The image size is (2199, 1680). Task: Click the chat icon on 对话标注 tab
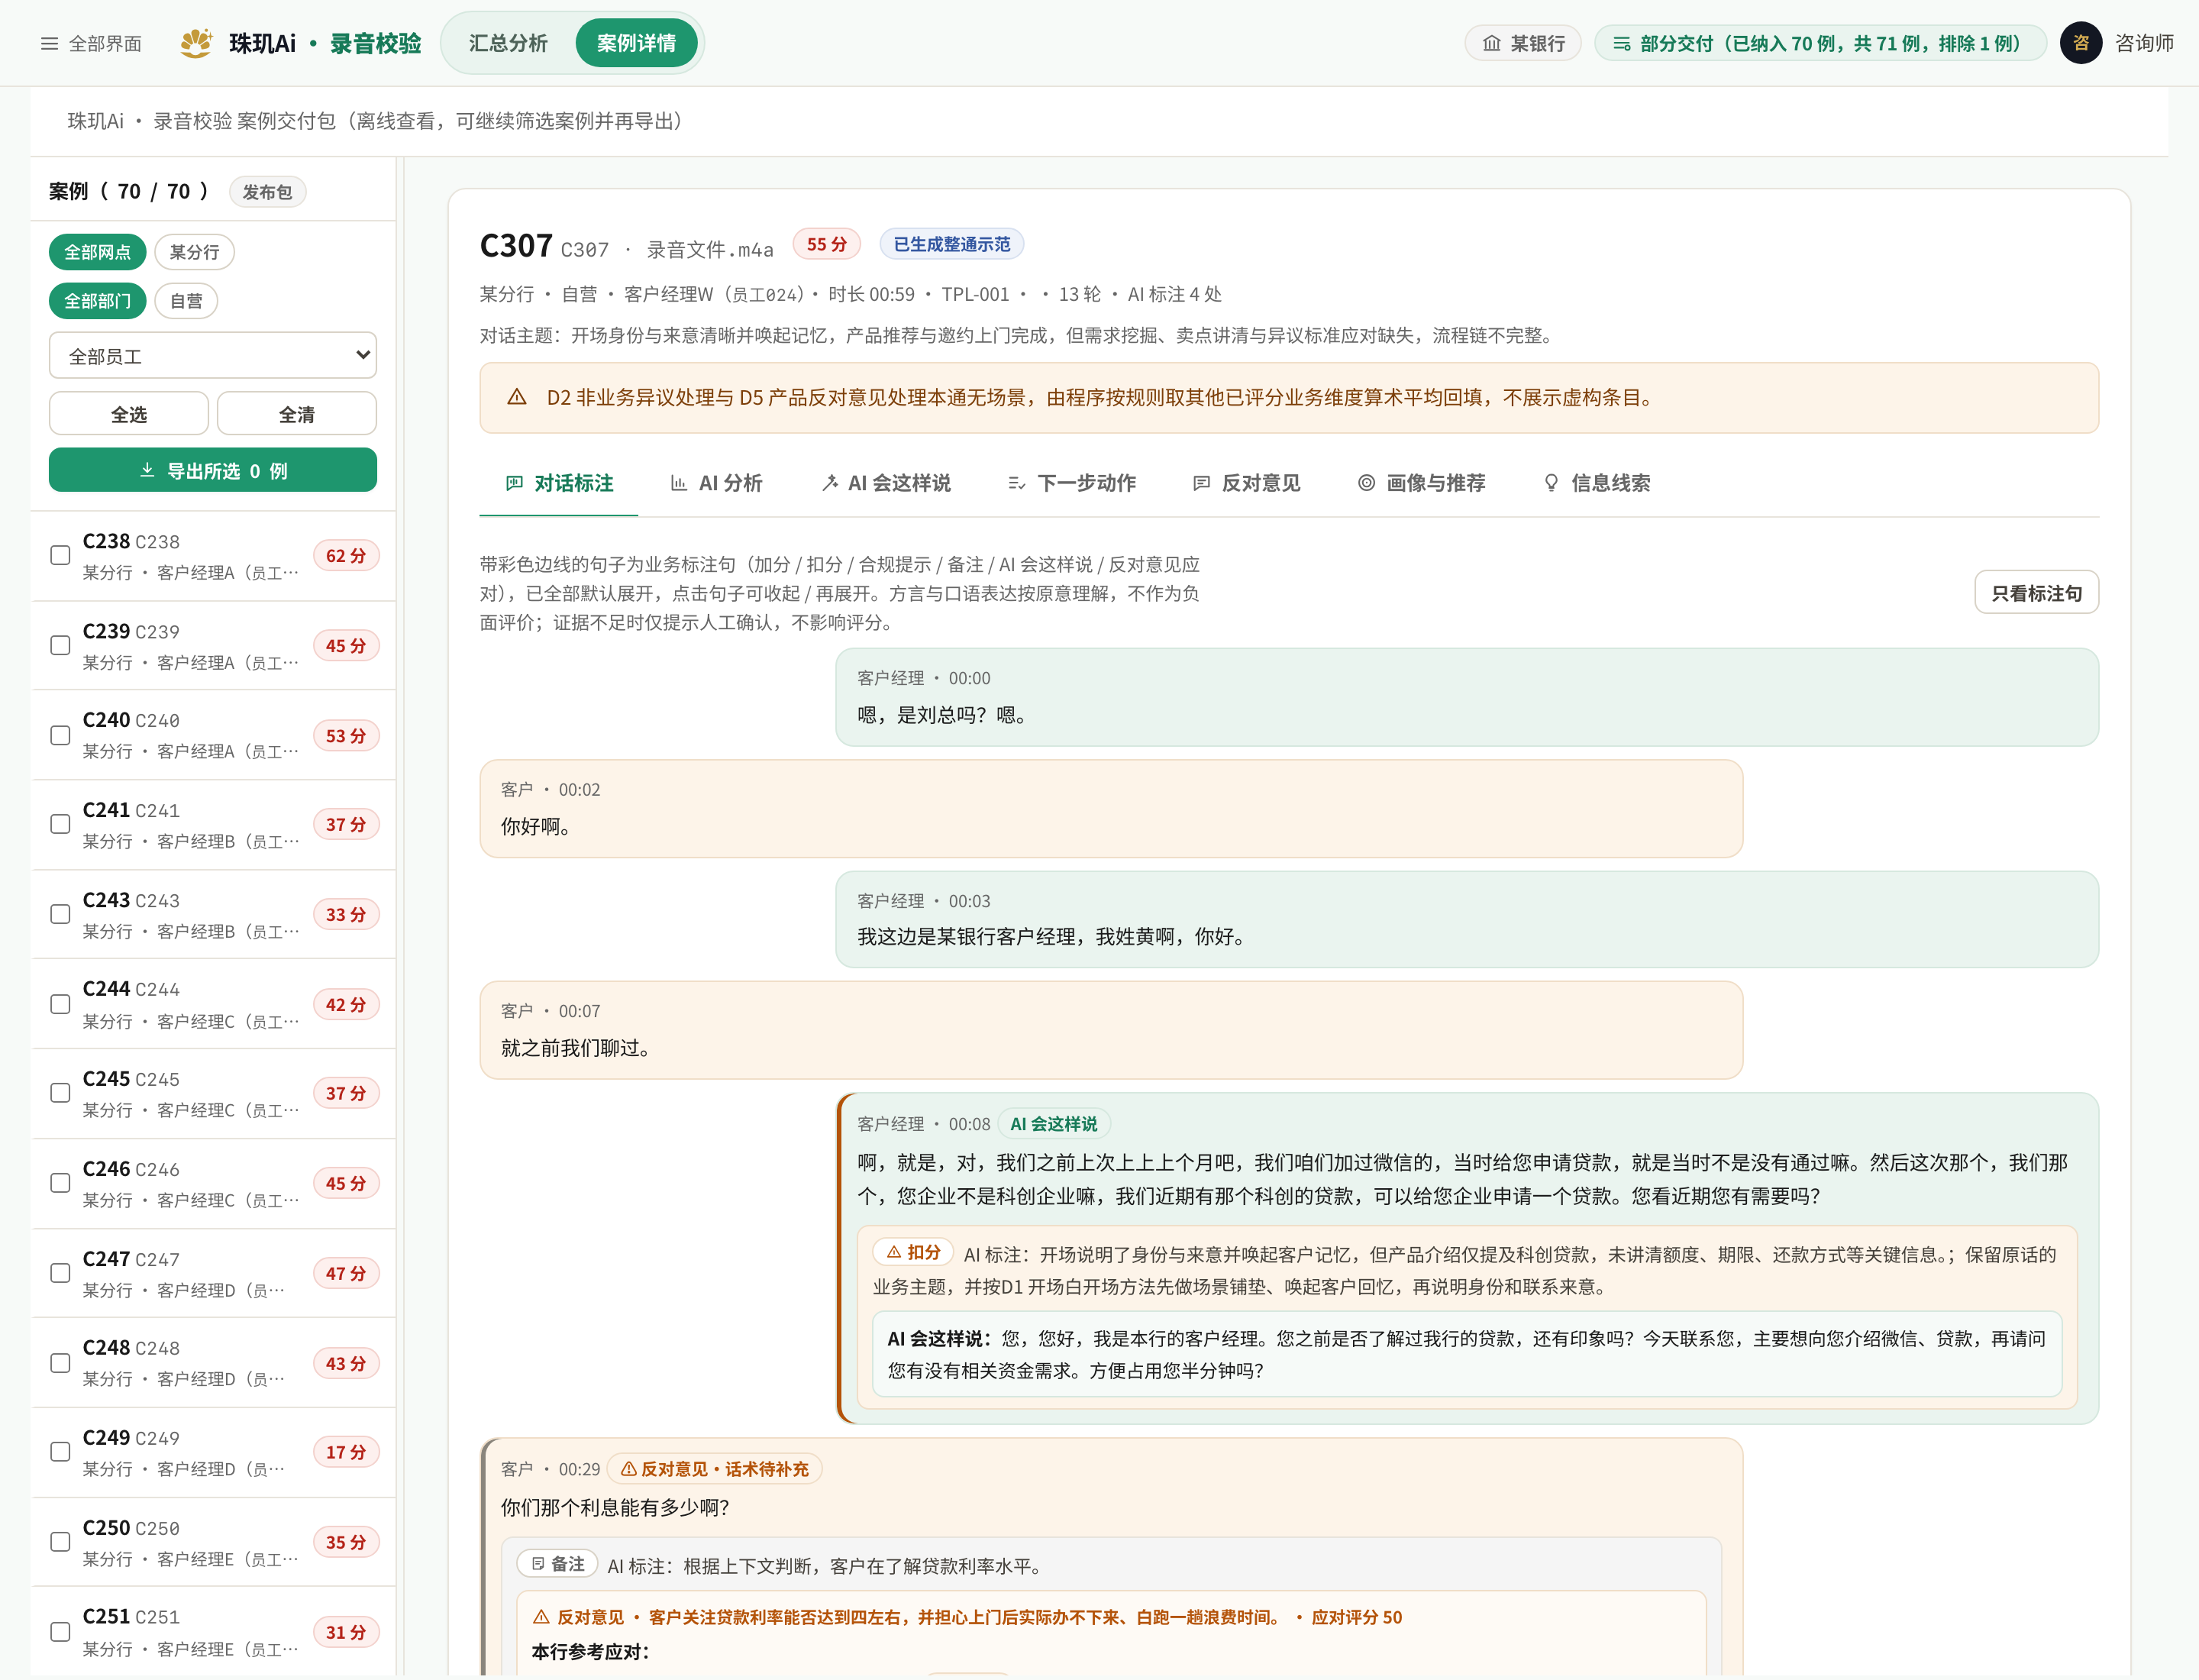pyautogui.click(x=515, y=483)
